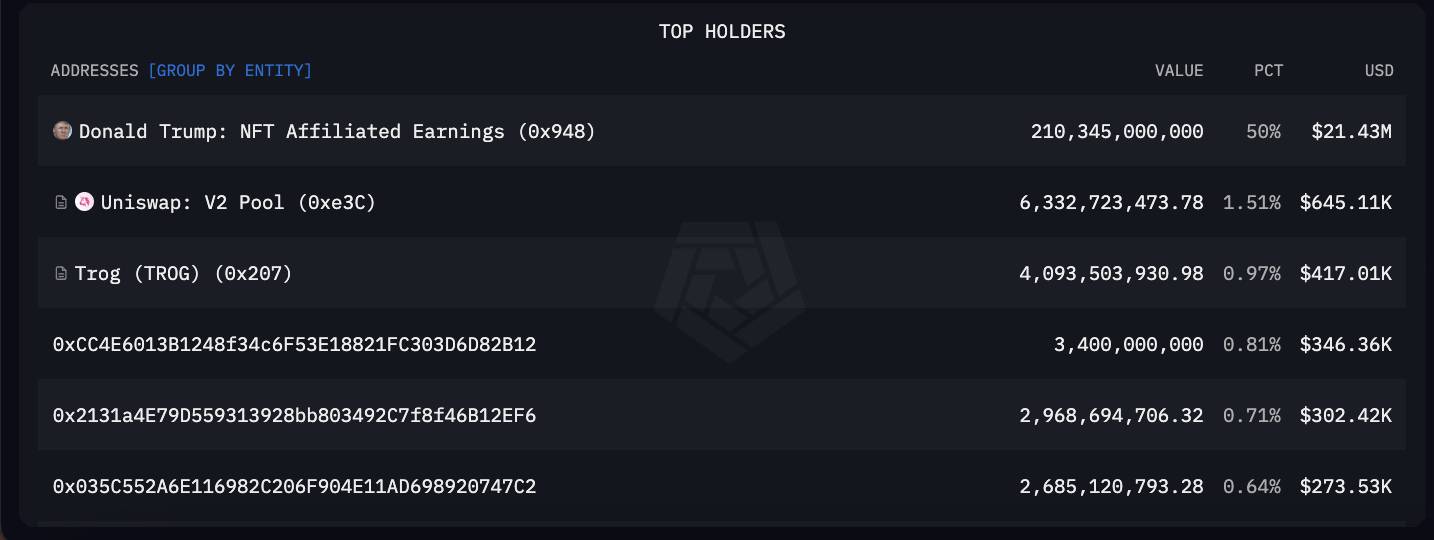Open address starting with 0xCC4E6013
The height and width of the screenshot is (540, 1434).
[x=294, y=345]
